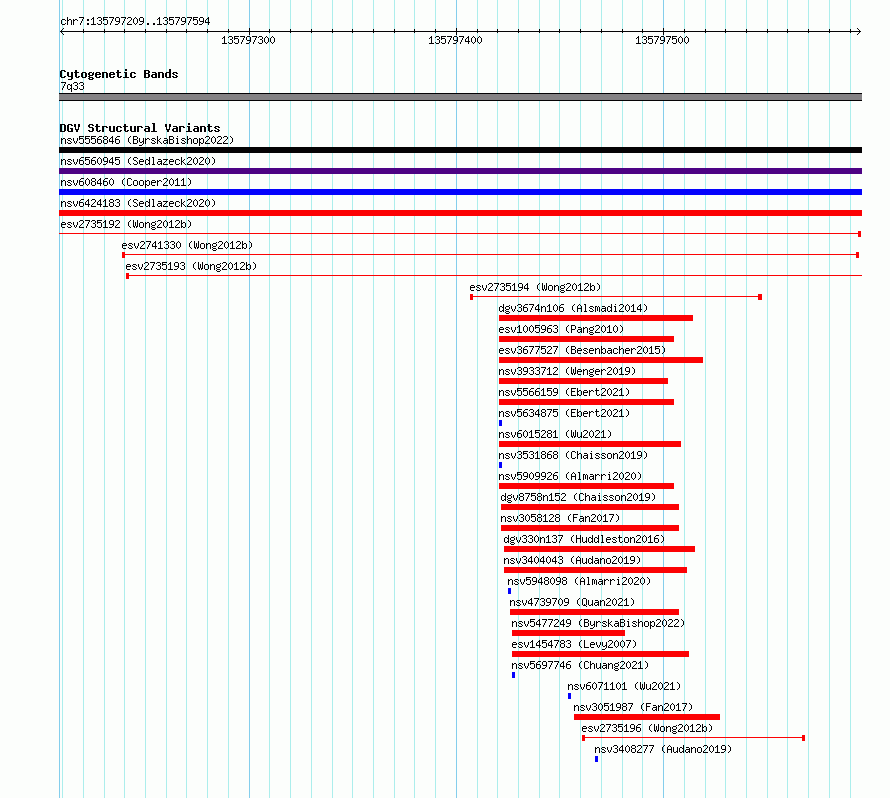Click nsv3404043 (Audano2019) label

(x=572, y=560)
